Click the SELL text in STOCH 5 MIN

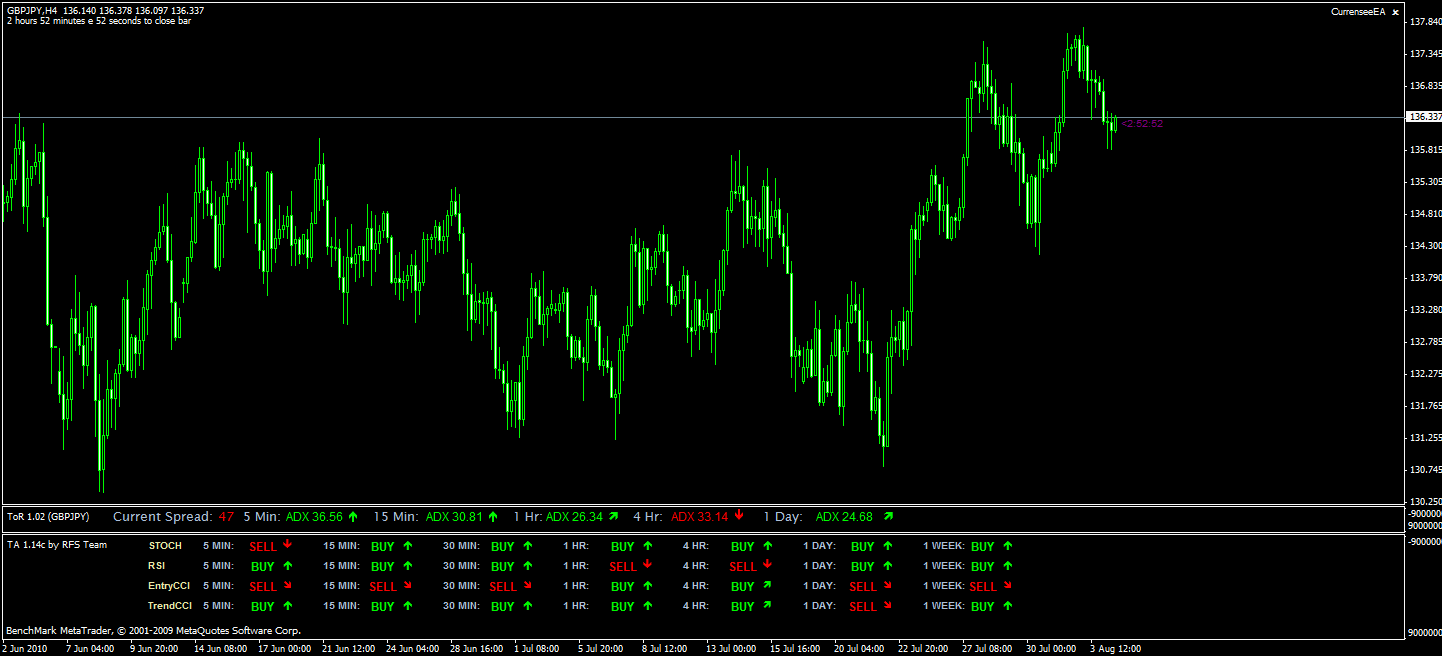point(263,547)
